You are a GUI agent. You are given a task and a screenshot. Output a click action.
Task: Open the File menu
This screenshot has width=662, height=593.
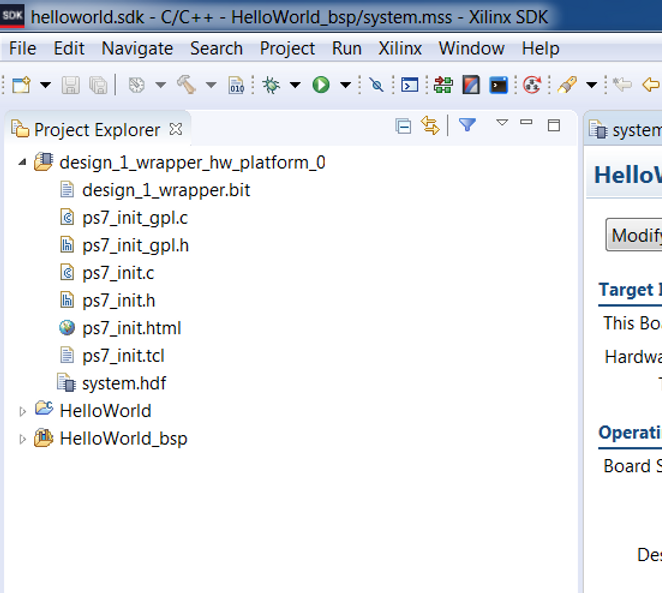pyautogui.click(x=23, y=49)
